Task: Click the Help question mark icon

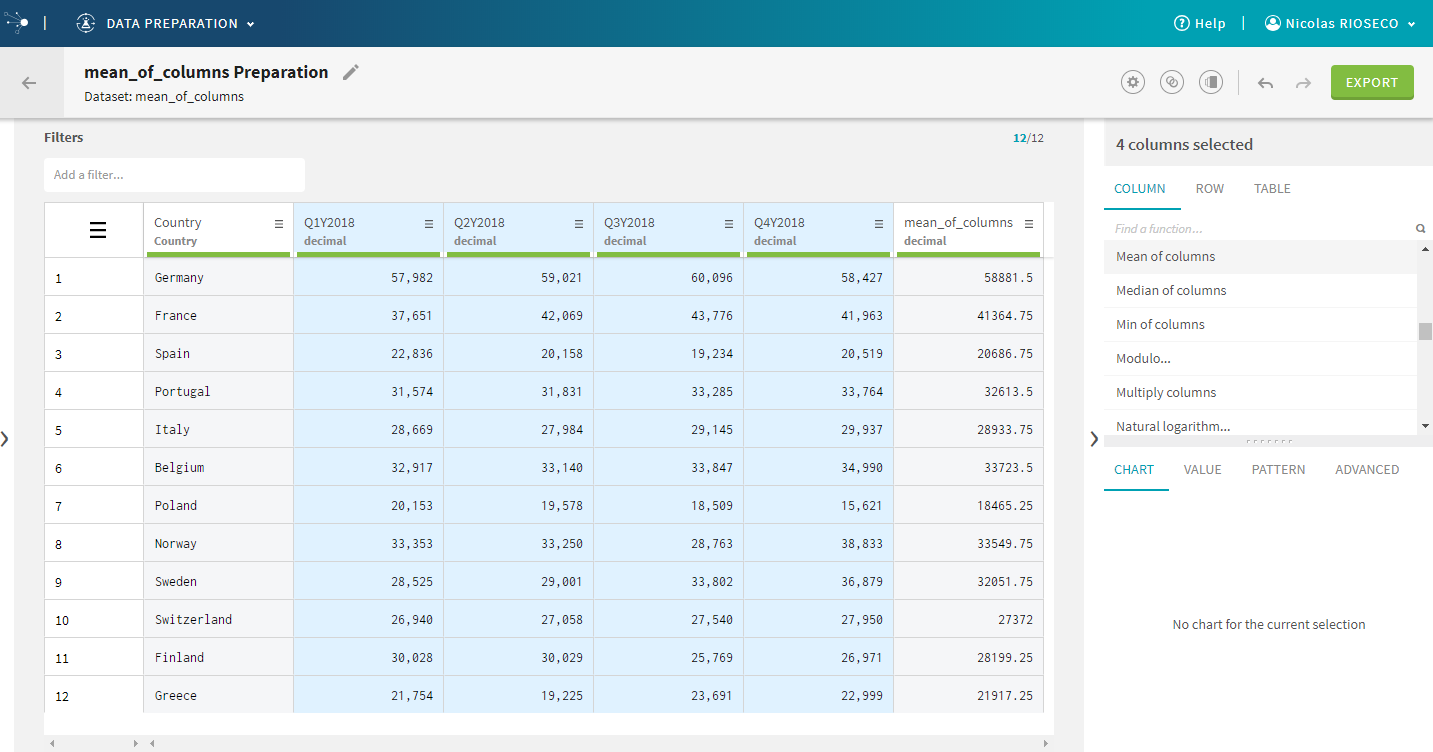Action: [x=1181, y=23]
